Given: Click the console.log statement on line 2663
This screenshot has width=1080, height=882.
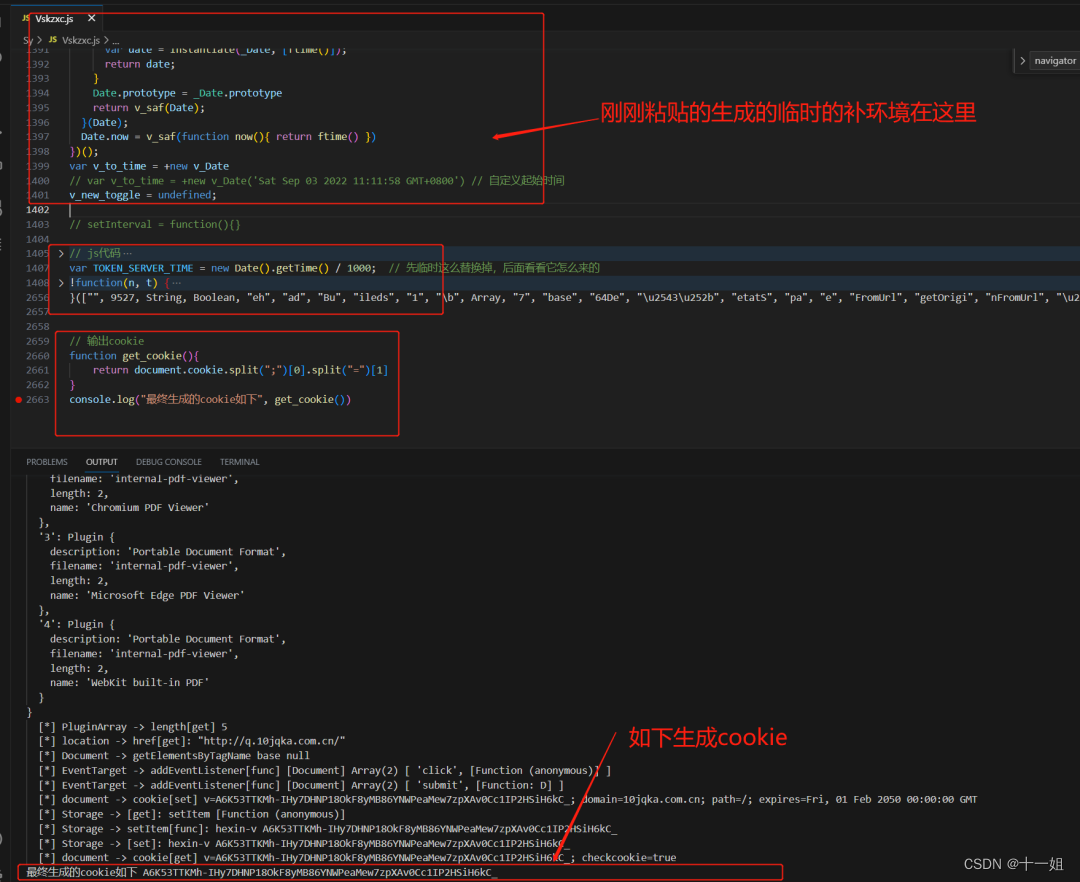Looking at the screenshot, I should pyautogui.click(x=210, y=399).
